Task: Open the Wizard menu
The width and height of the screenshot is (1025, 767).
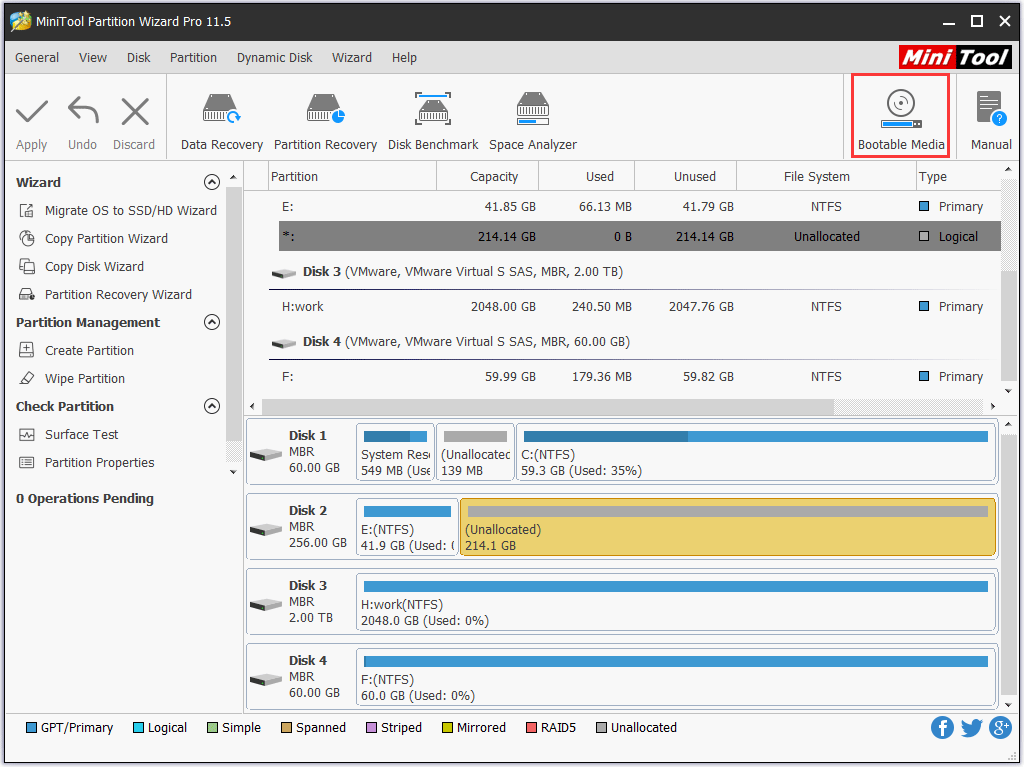Action: [x=352, y=58]
